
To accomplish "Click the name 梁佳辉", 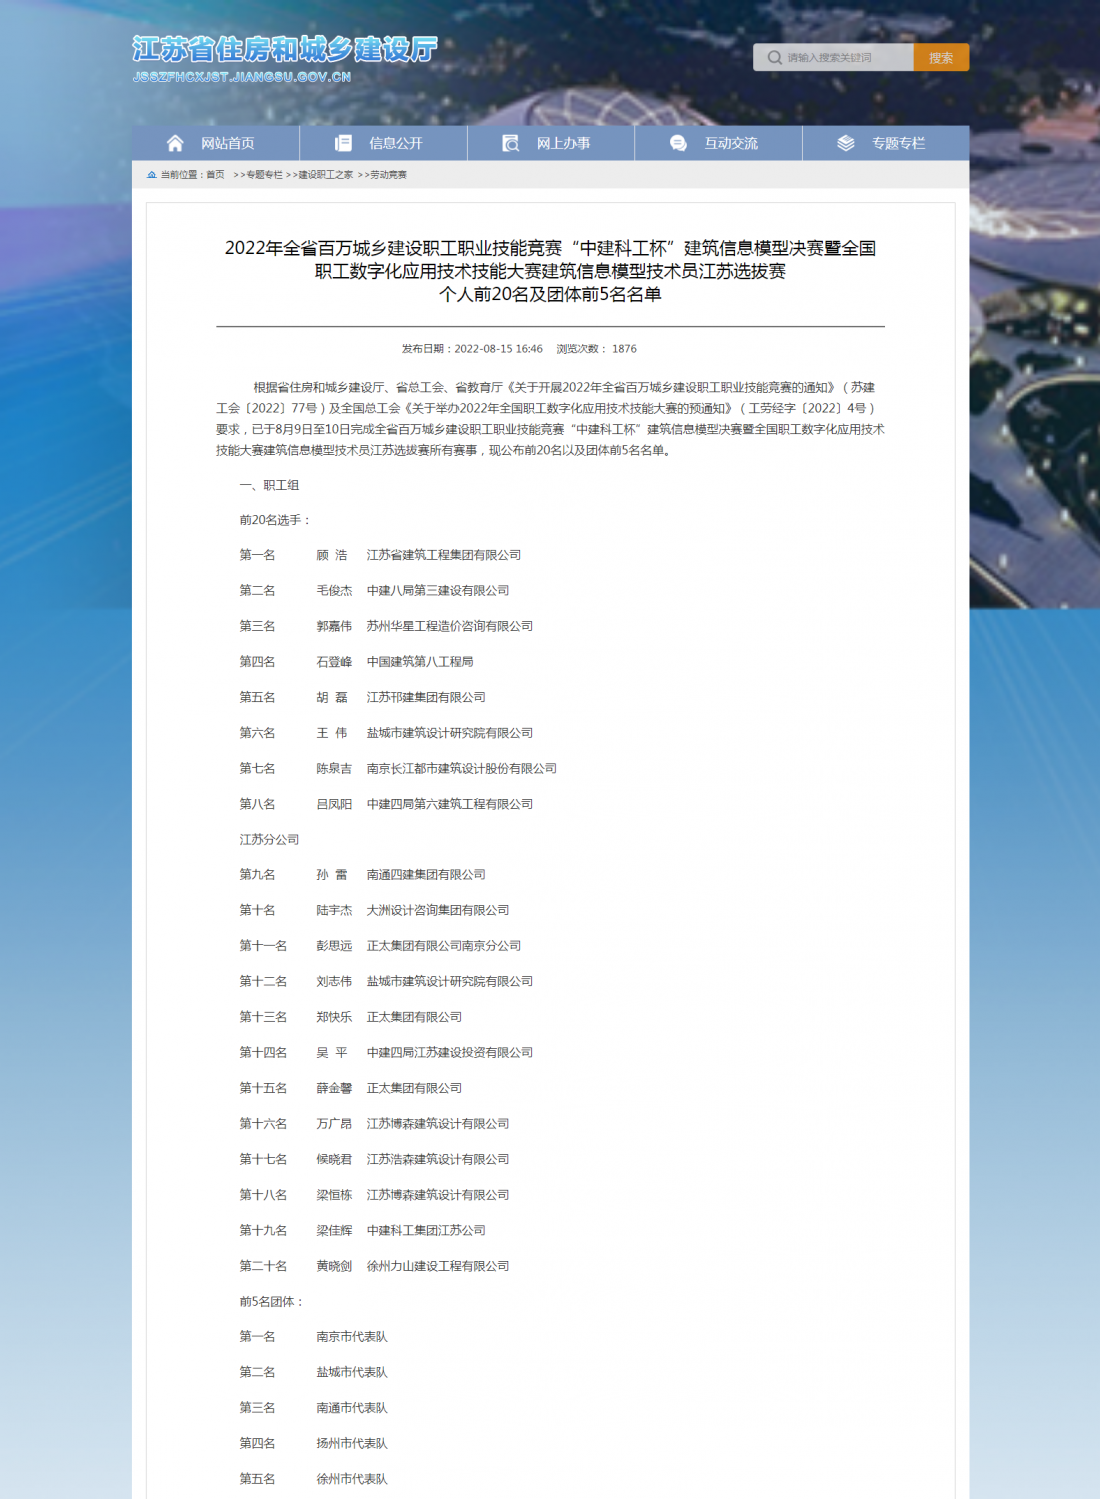I will (x=334, y=1231).
